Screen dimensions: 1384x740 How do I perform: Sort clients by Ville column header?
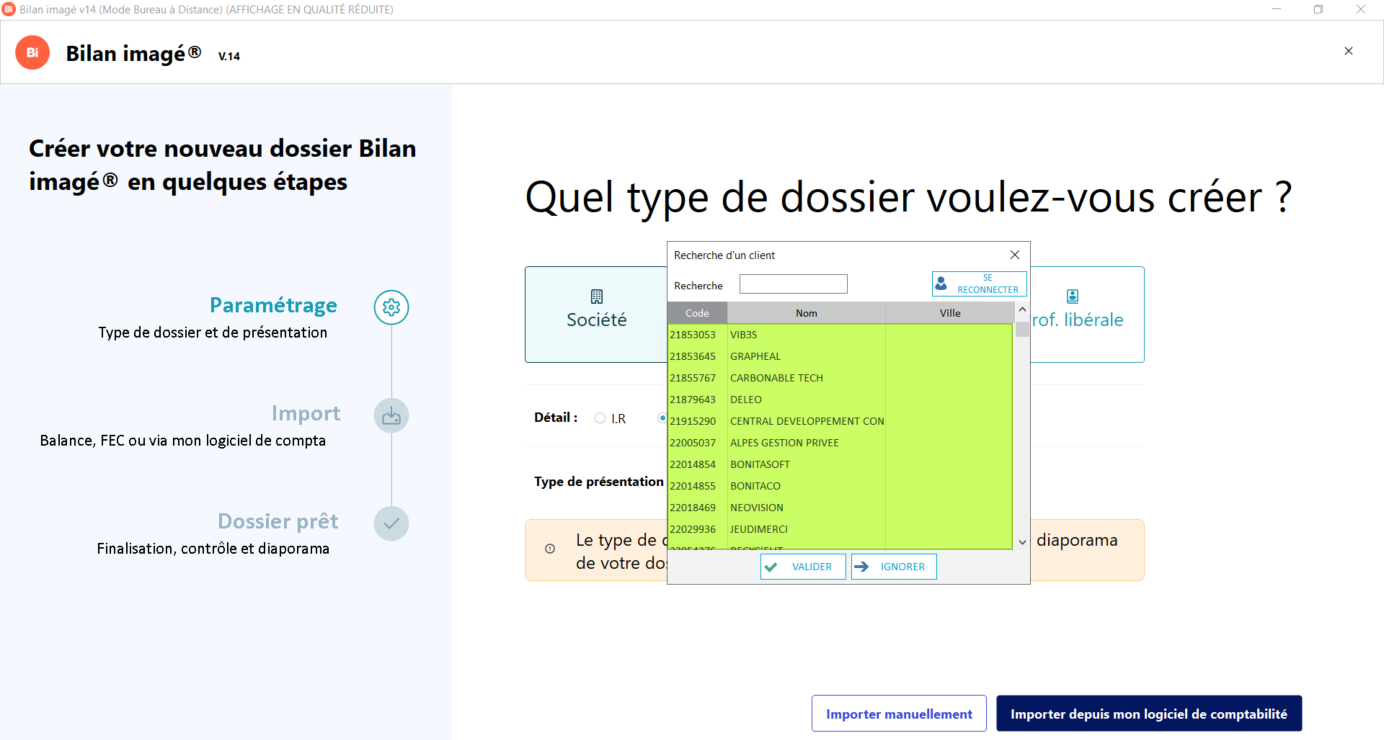pos(949,313)
